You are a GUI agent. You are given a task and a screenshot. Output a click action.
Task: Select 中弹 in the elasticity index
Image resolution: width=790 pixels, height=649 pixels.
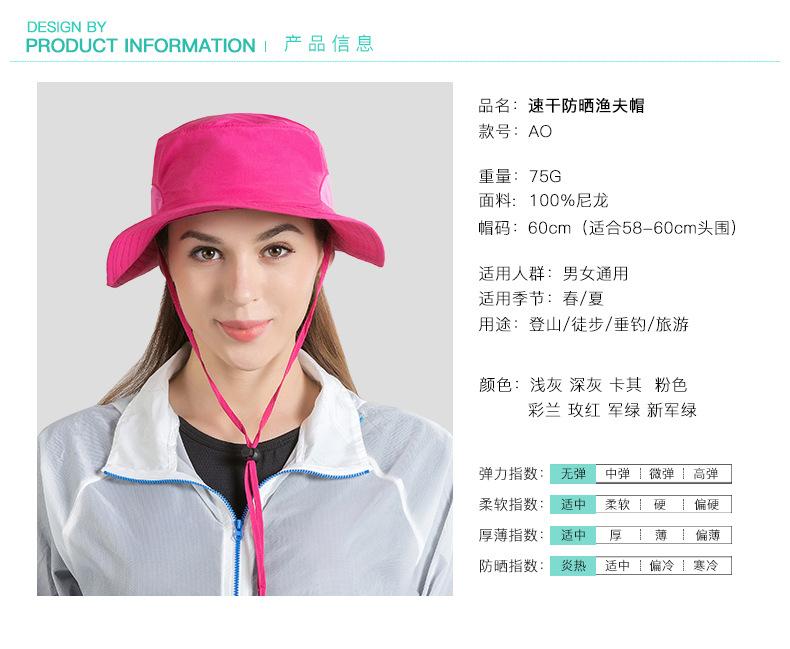(x=618, y=474)
